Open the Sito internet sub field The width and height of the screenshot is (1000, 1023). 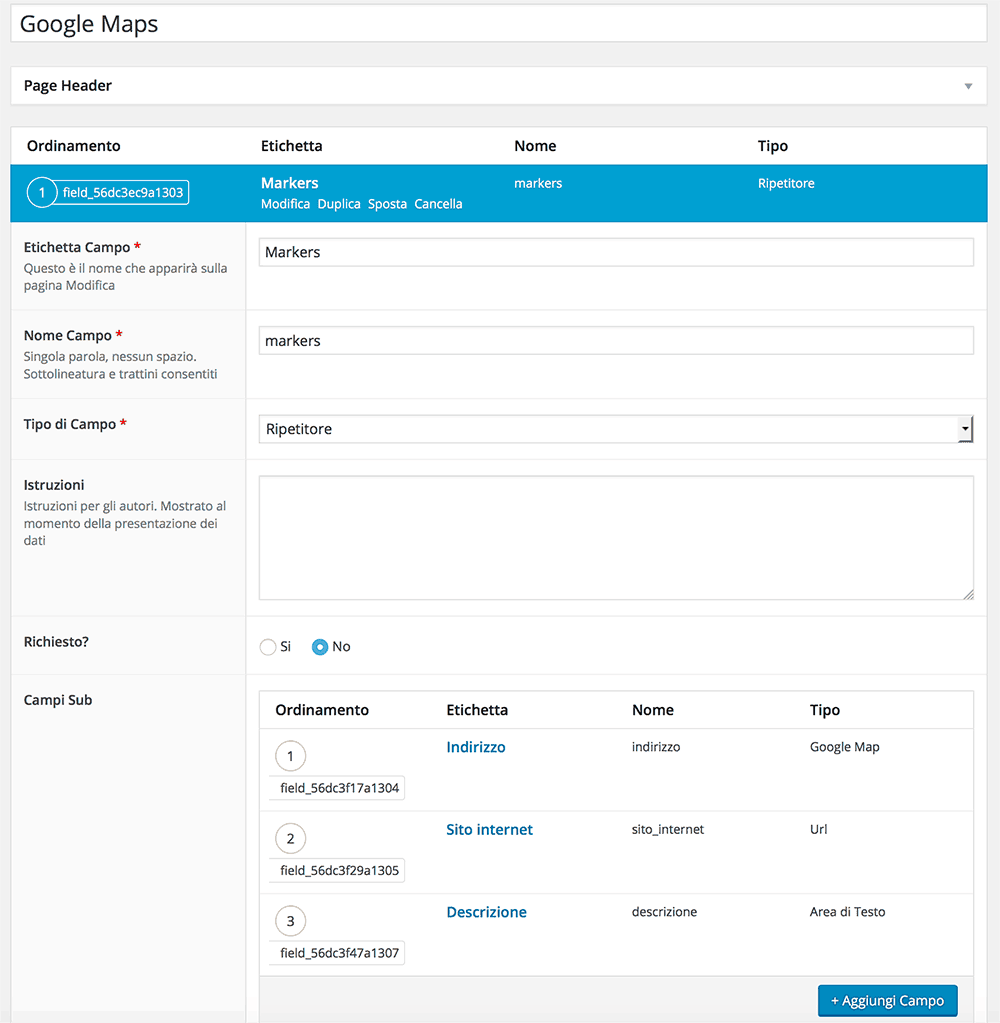tap(489, 830)
